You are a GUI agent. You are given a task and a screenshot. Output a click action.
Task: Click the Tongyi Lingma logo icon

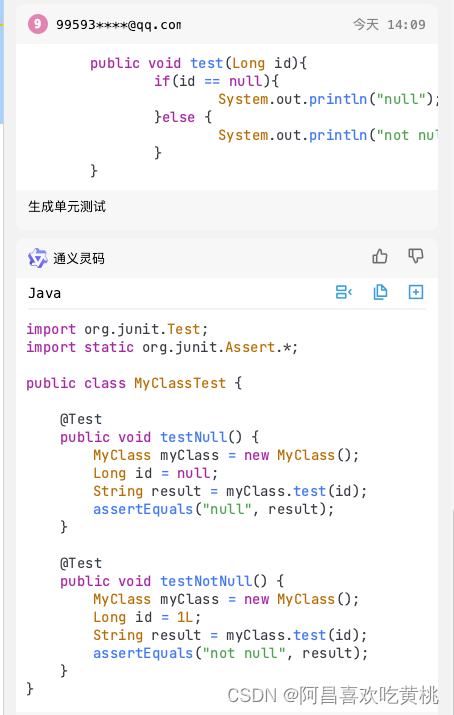tap(37, 258)
